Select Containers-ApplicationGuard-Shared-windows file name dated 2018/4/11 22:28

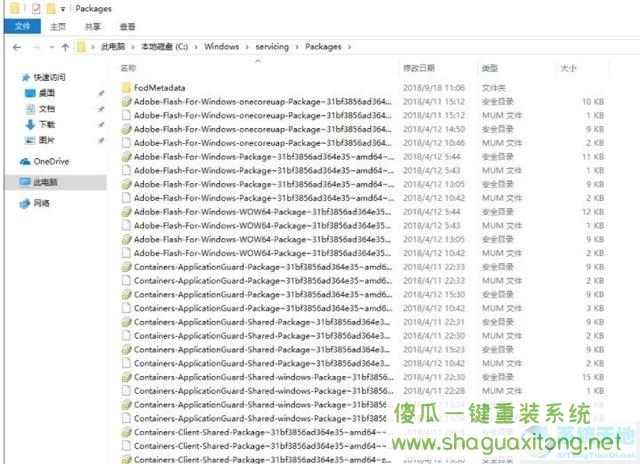point(264,391)
